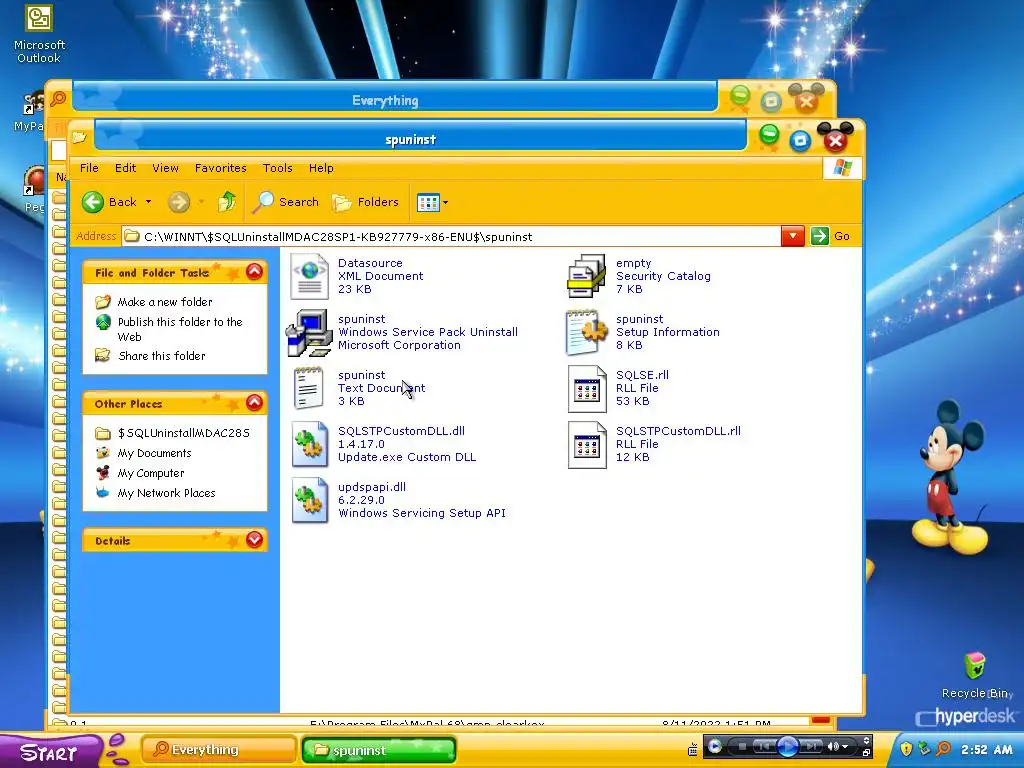Click Share this folder
The image size is (1024, 768).
click(x=150, y=355)
